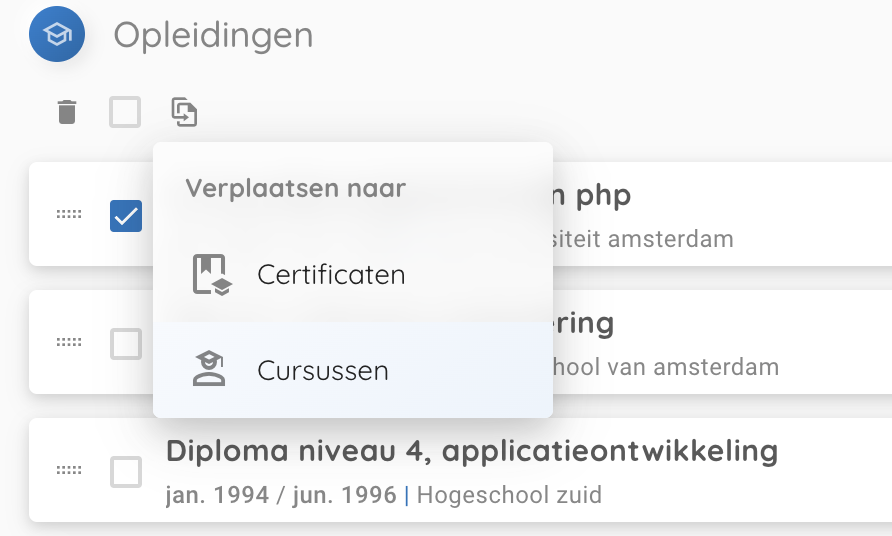The width and height of the screenshot is (892, 536).
Task: Click the Hogeschool zuid institution text
Action: point(509,494)
